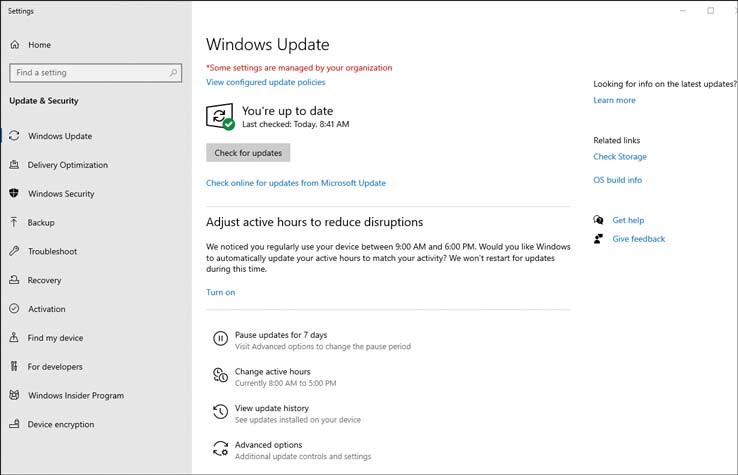
Task: Click the pause icon for Pause updates
Action: [220, 338]
